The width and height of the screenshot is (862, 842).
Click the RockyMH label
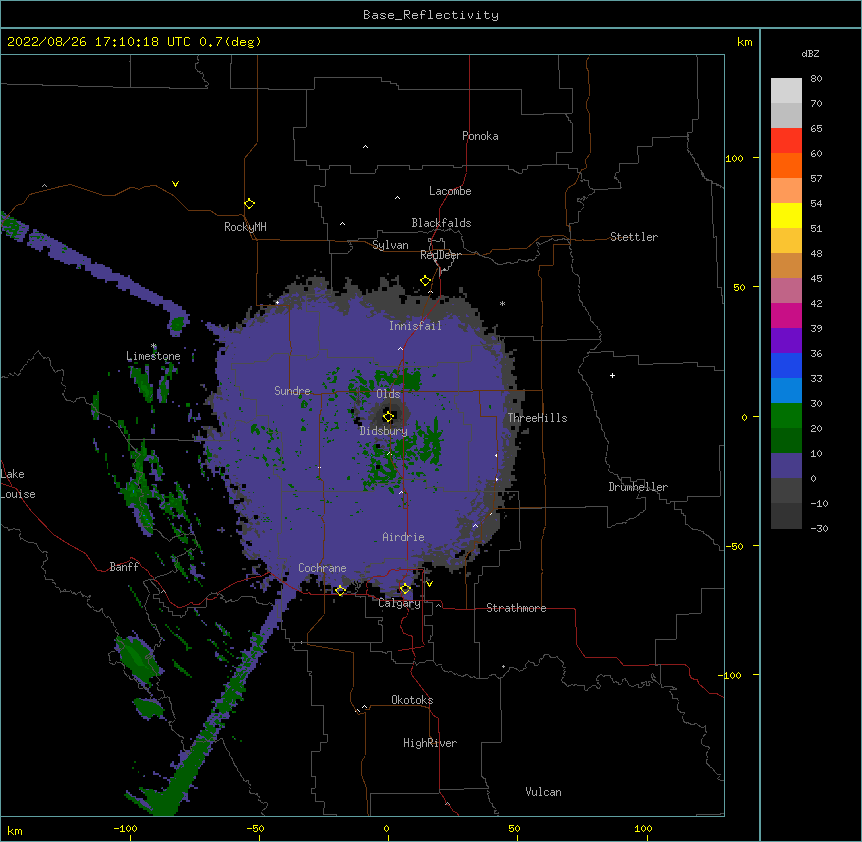(x=245, y=227)
